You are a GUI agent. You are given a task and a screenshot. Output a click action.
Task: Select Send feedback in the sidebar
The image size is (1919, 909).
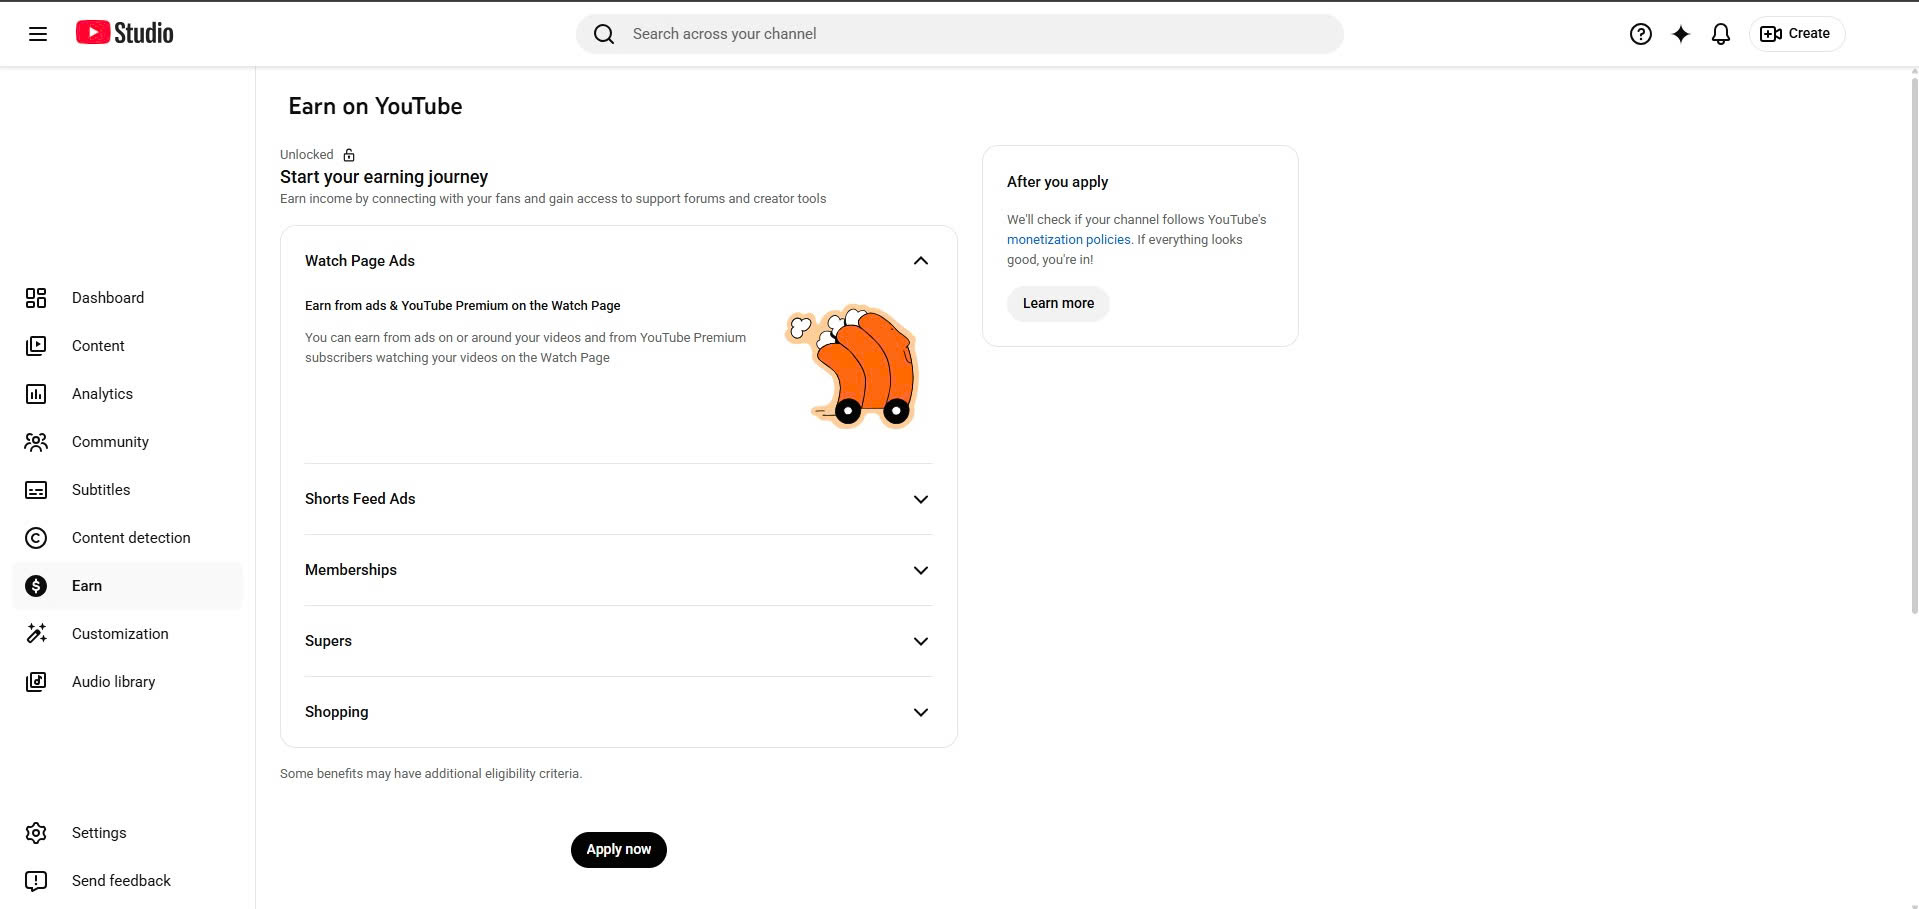coord(127,881)
